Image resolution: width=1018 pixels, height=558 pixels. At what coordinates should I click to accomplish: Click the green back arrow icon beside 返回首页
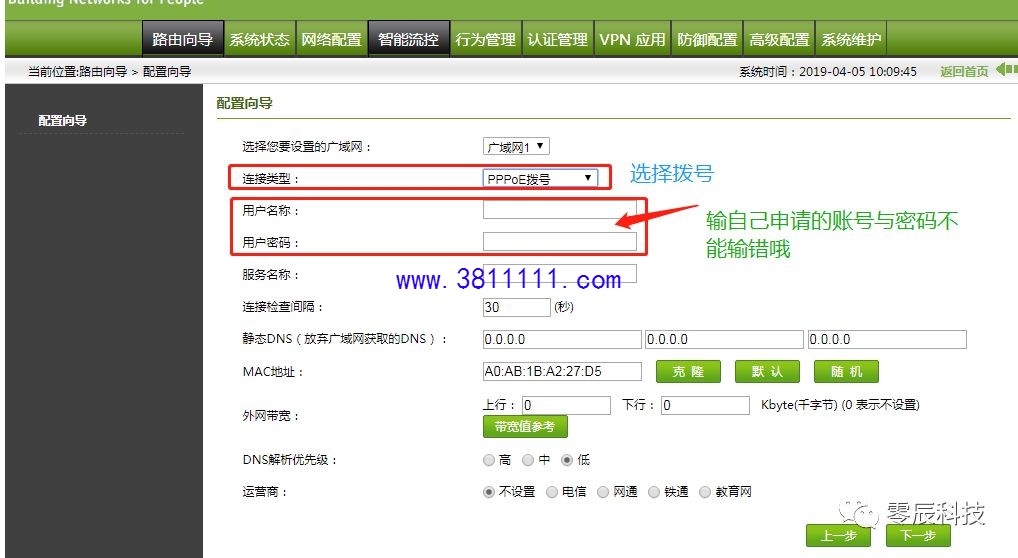pos(1006,70)
